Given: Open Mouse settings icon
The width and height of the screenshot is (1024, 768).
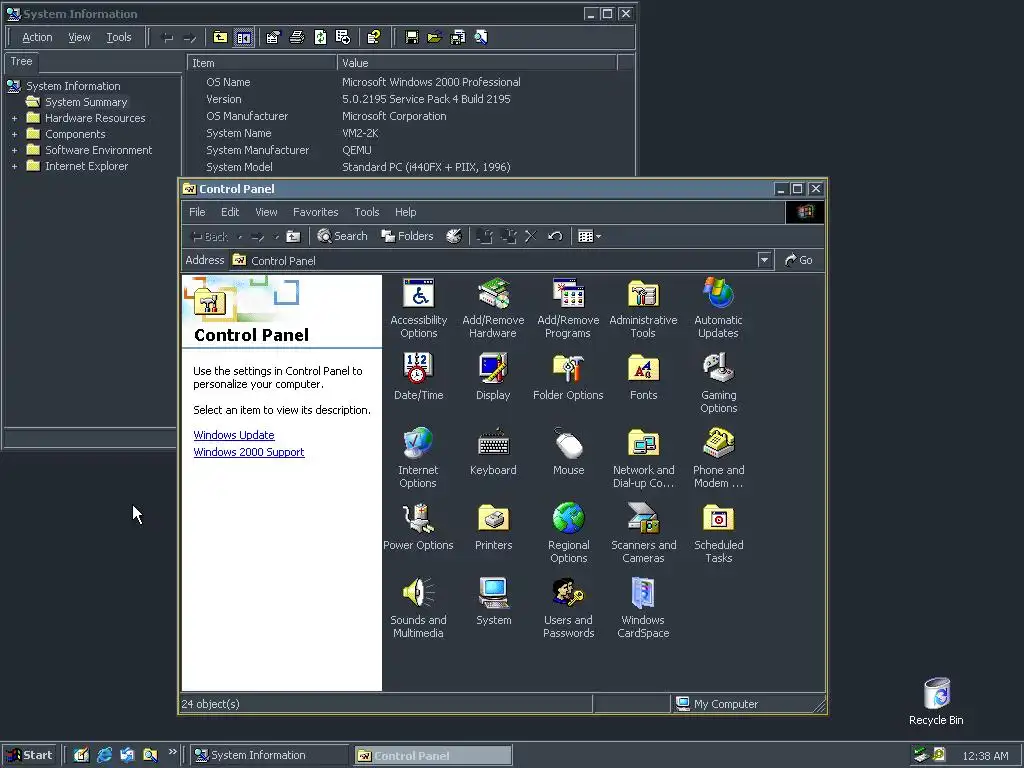Looking at the screenshot, I should 568,451.
